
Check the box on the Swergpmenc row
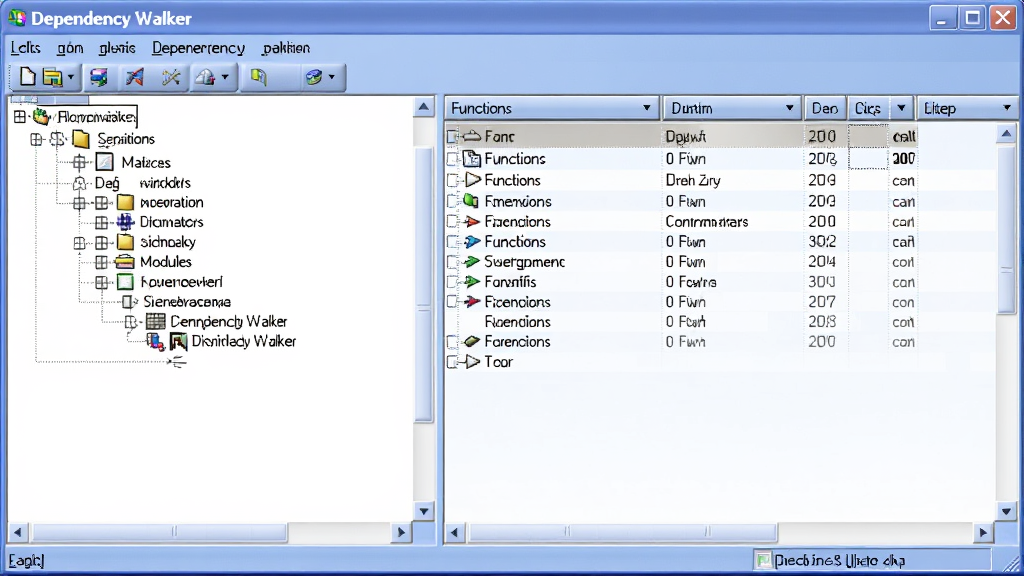[x=452, y=262]
